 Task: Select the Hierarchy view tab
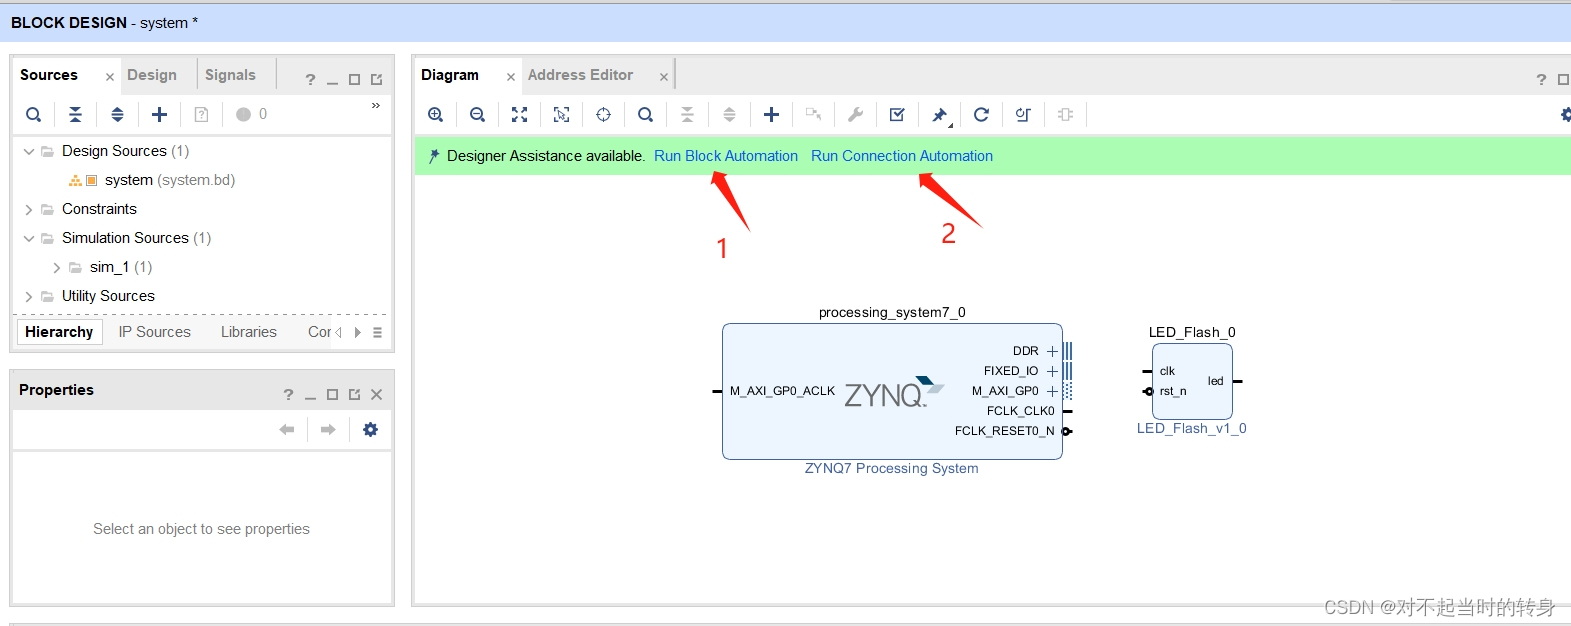coord(59,332)
